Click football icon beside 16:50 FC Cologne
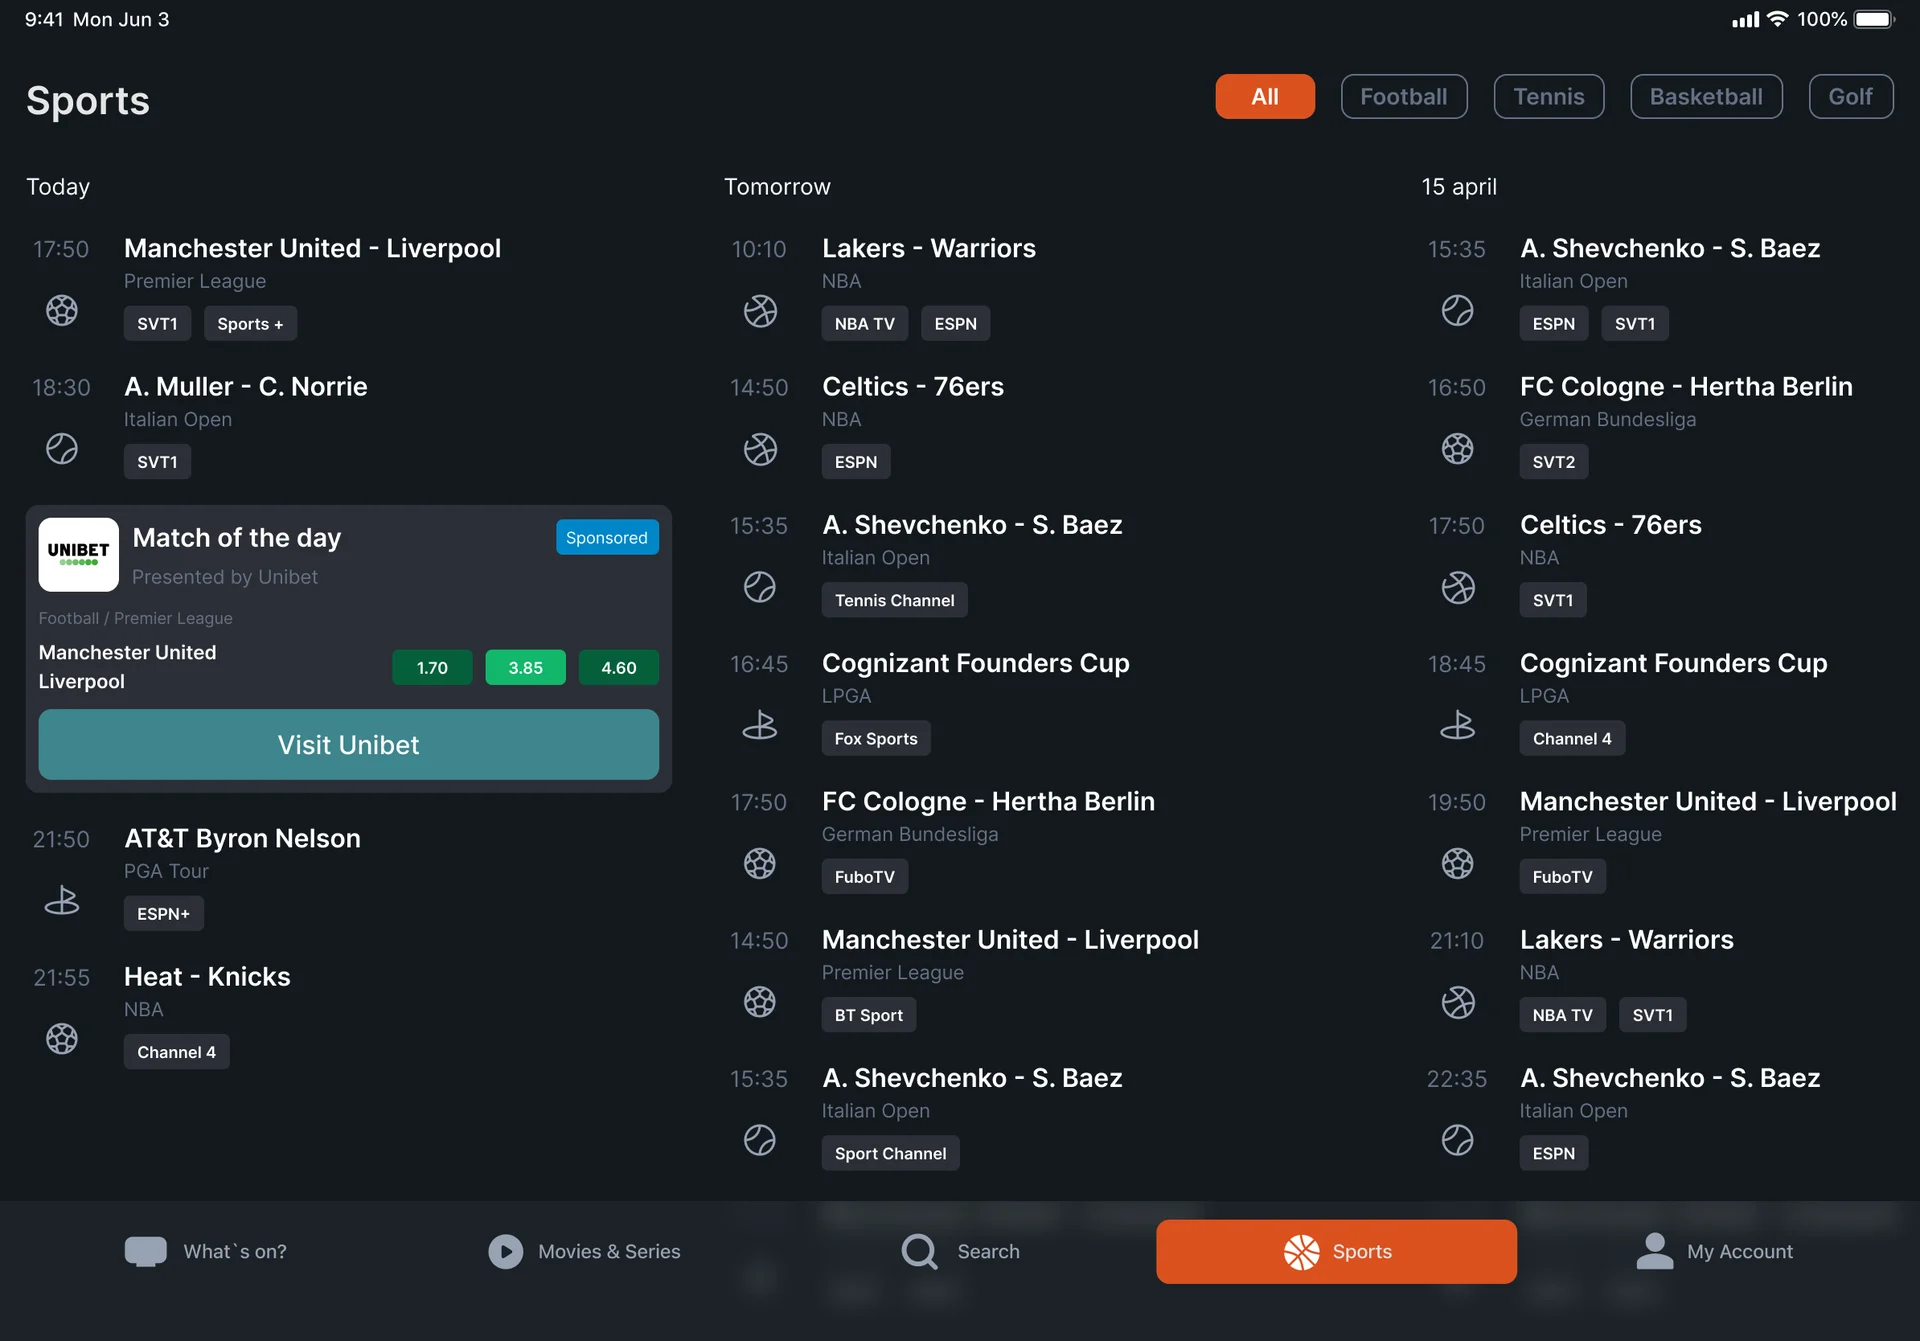The width and height of the screenshot is (1920, 1341). (x=1458, y=449)
